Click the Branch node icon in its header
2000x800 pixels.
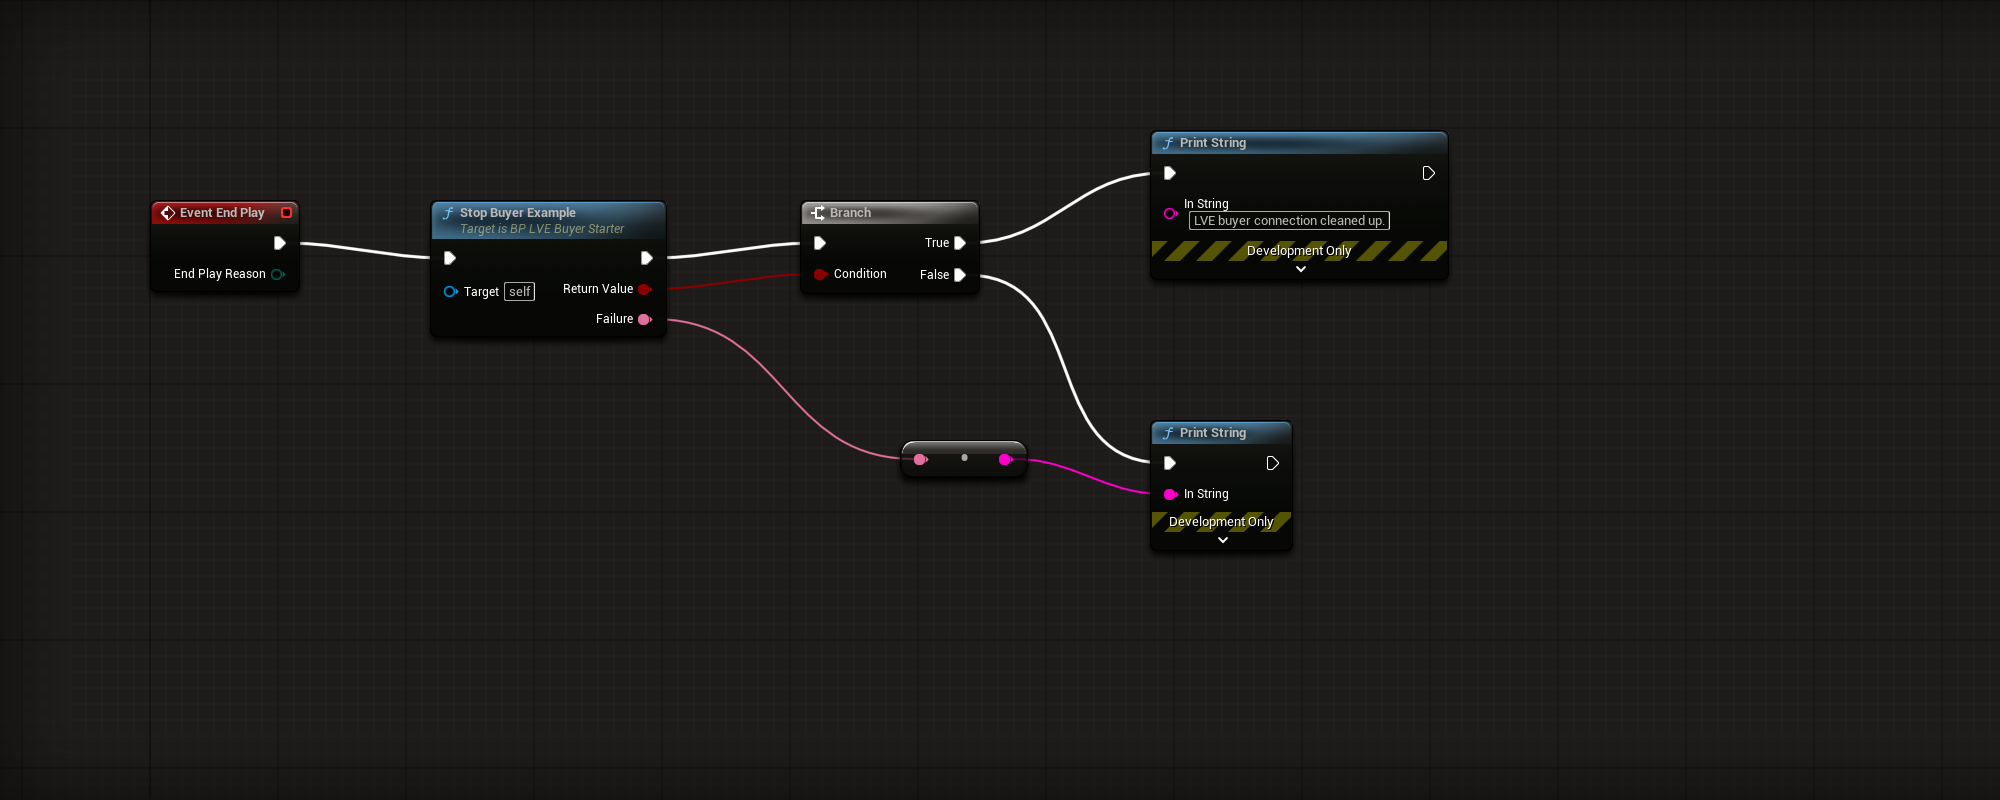(x=818, y=213)
